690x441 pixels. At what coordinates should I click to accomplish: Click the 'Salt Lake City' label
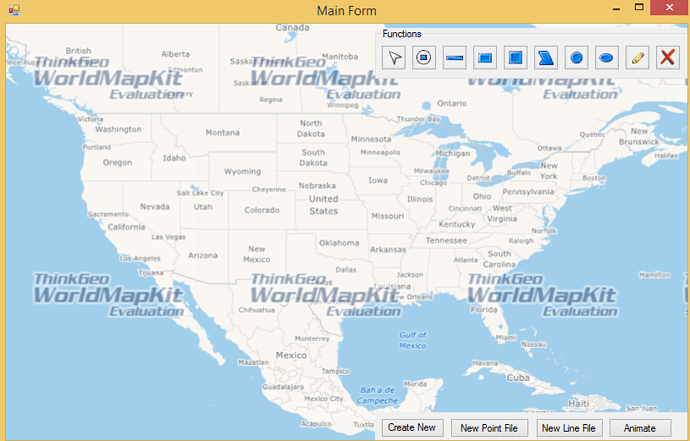pyautogui.click(x=200, y=193)
